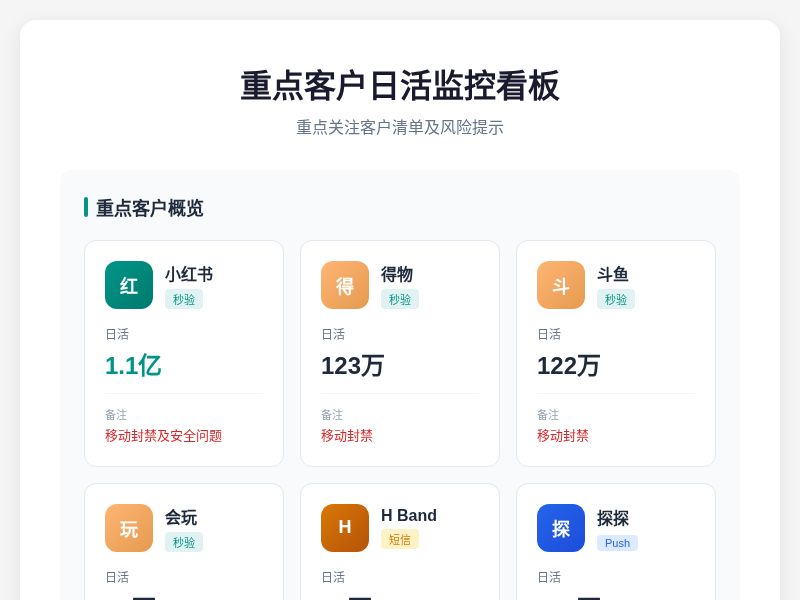Click the 得物 orange app icon
The width and height of the screenshot is (800, 600).
pos(345,285)
